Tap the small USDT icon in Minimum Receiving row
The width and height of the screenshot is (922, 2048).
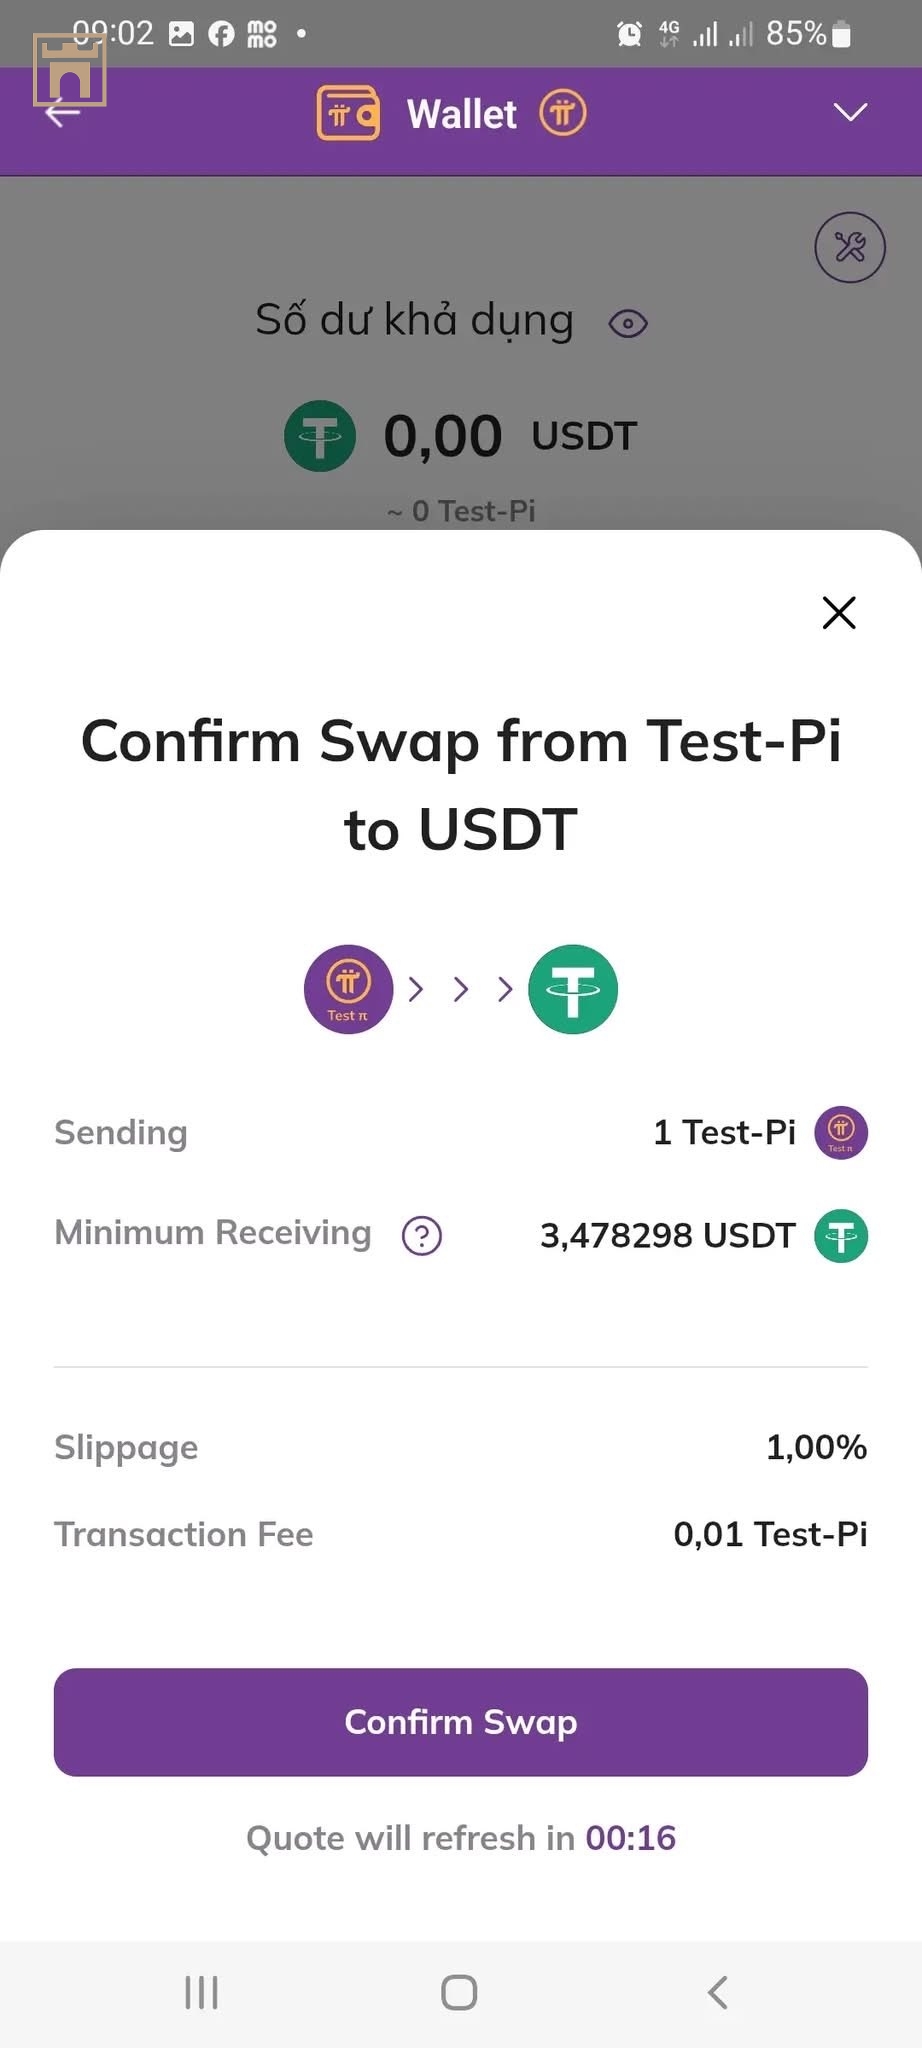[x=841, y=1236]
